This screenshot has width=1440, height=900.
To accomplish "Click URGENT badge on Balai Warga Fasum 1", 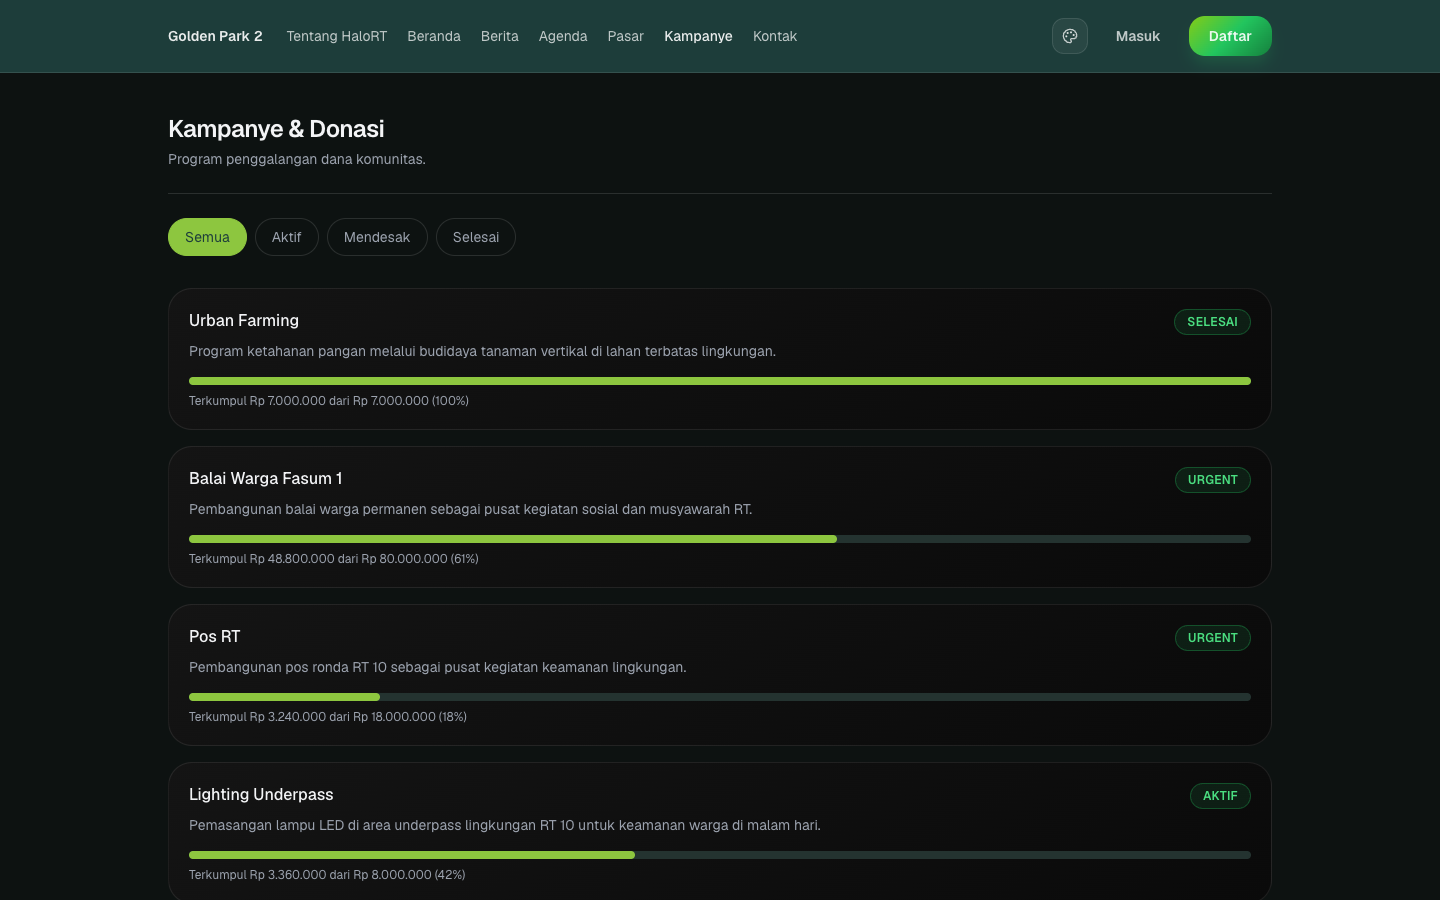I will (1213, 480).
